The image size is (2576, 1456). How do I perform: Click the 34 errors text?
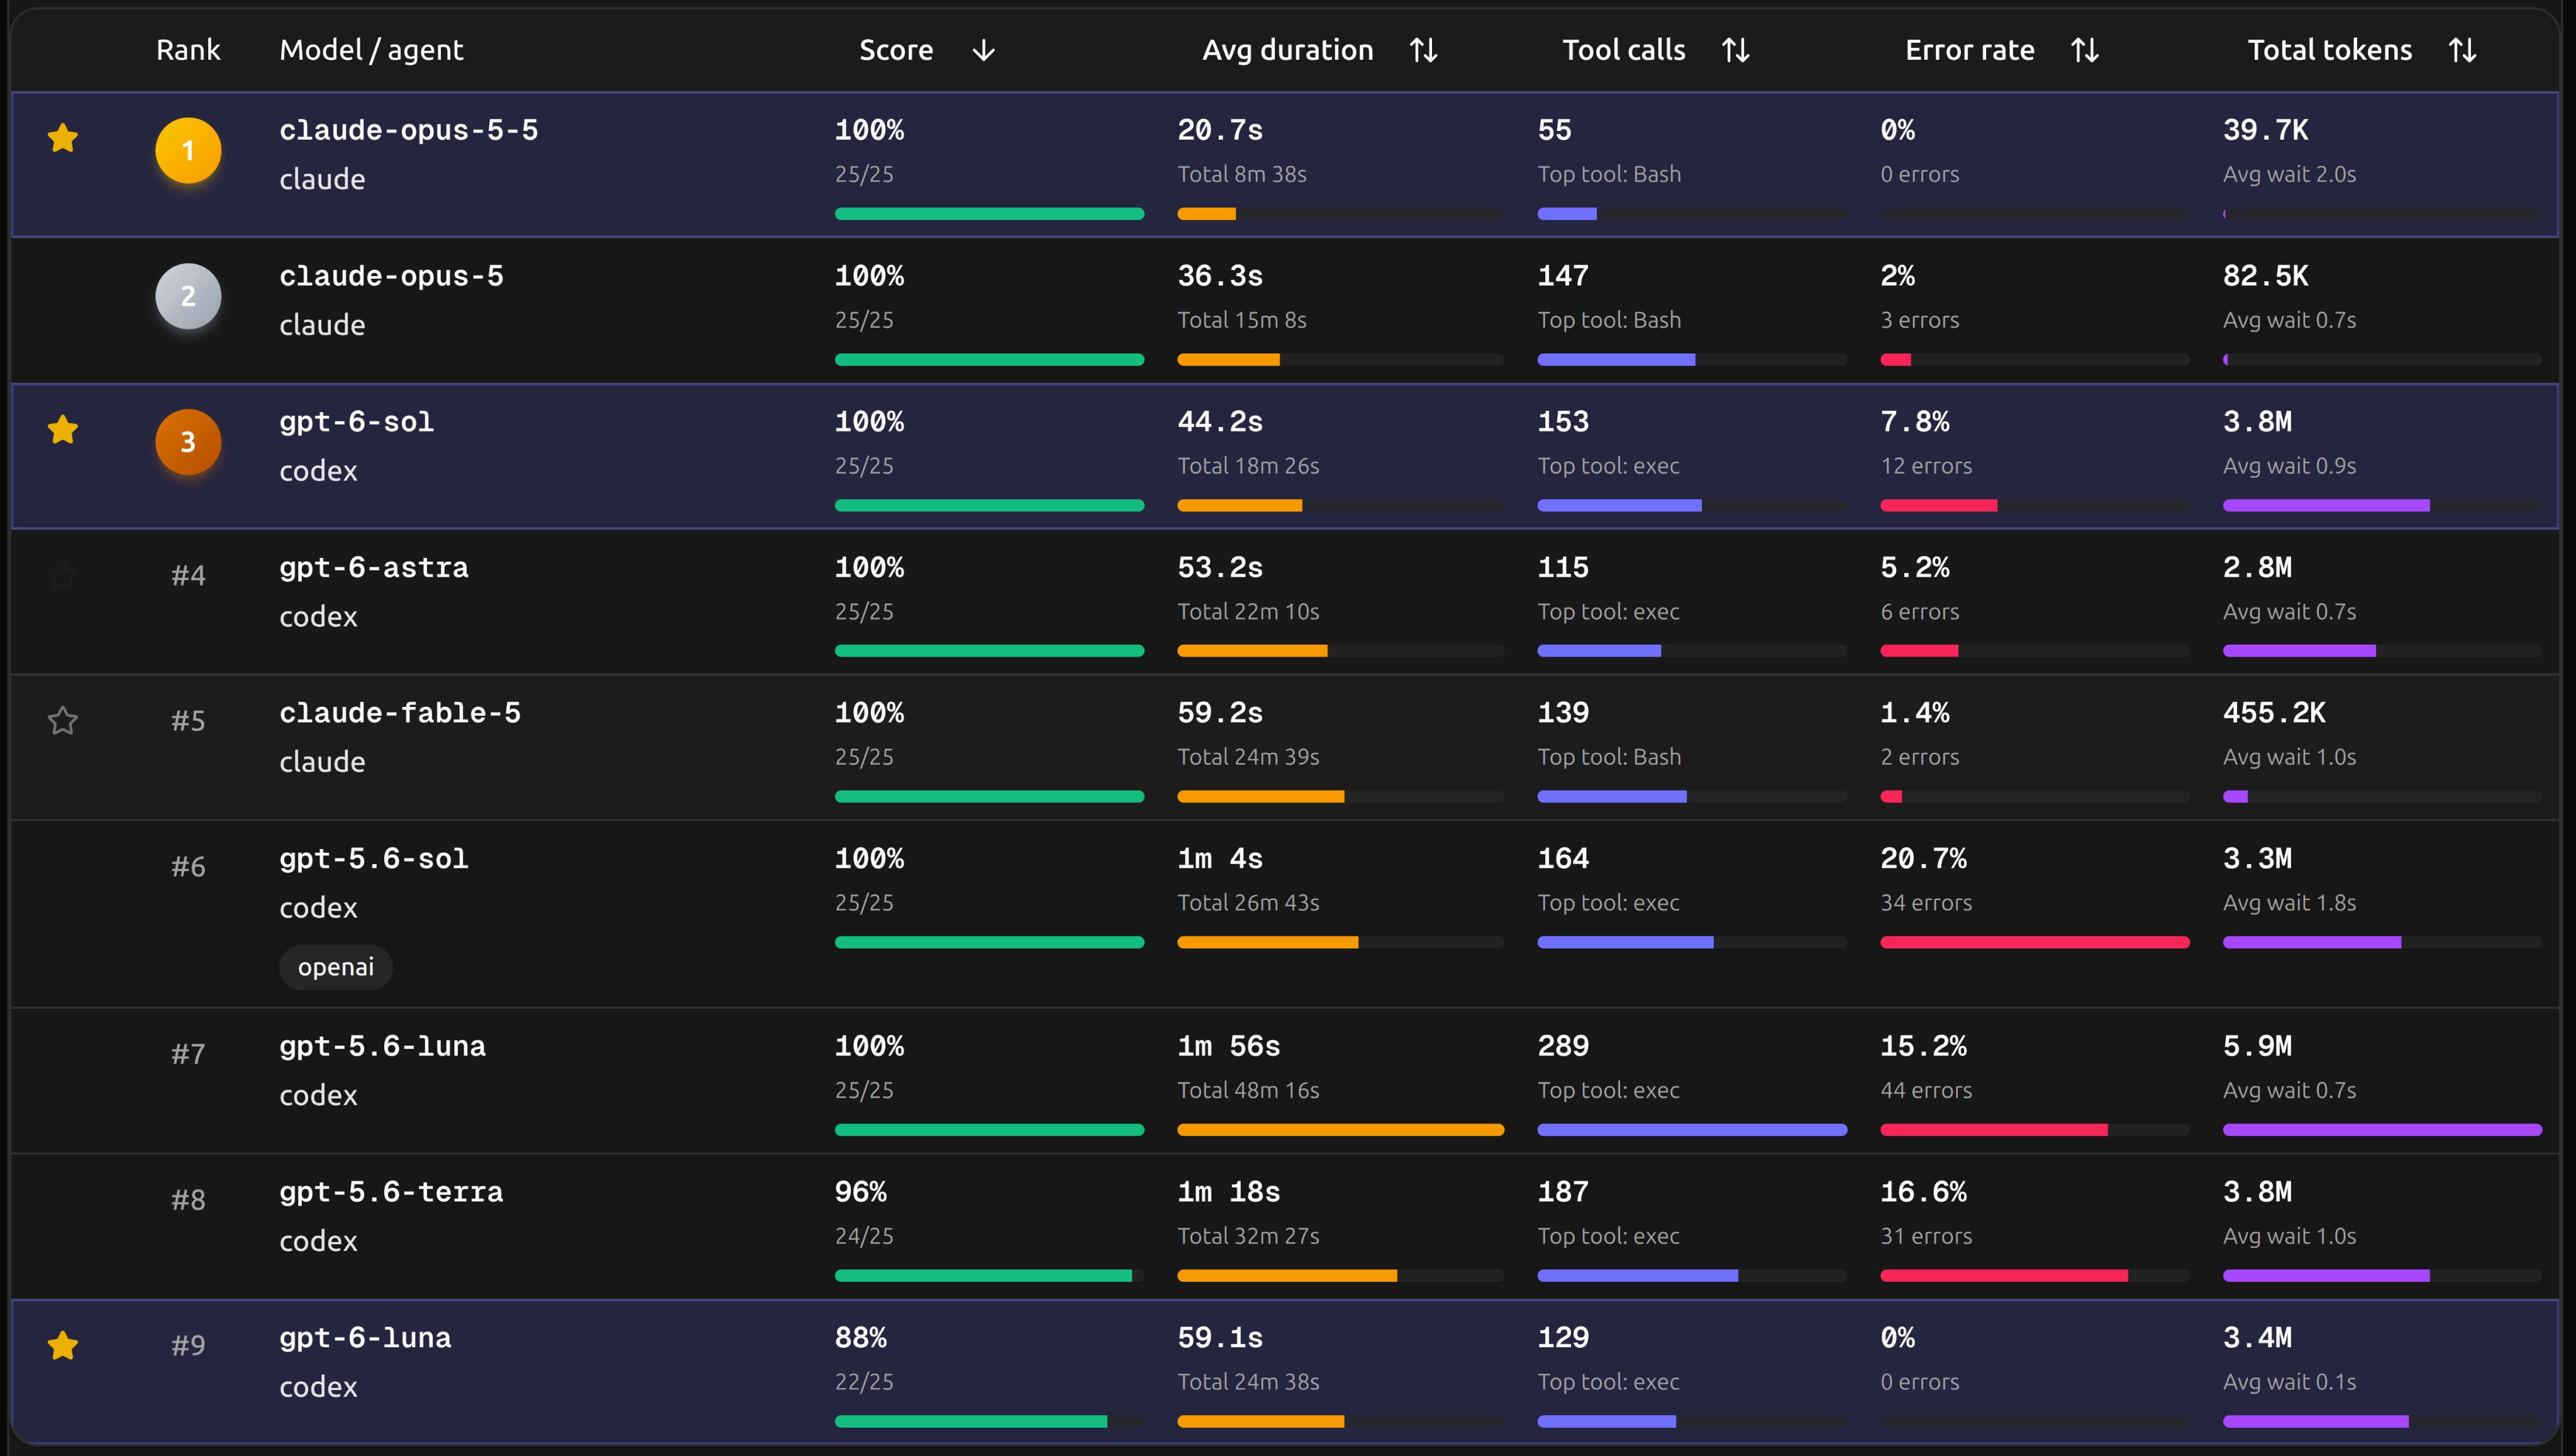pyautogui.click(x=1926, y=903)
